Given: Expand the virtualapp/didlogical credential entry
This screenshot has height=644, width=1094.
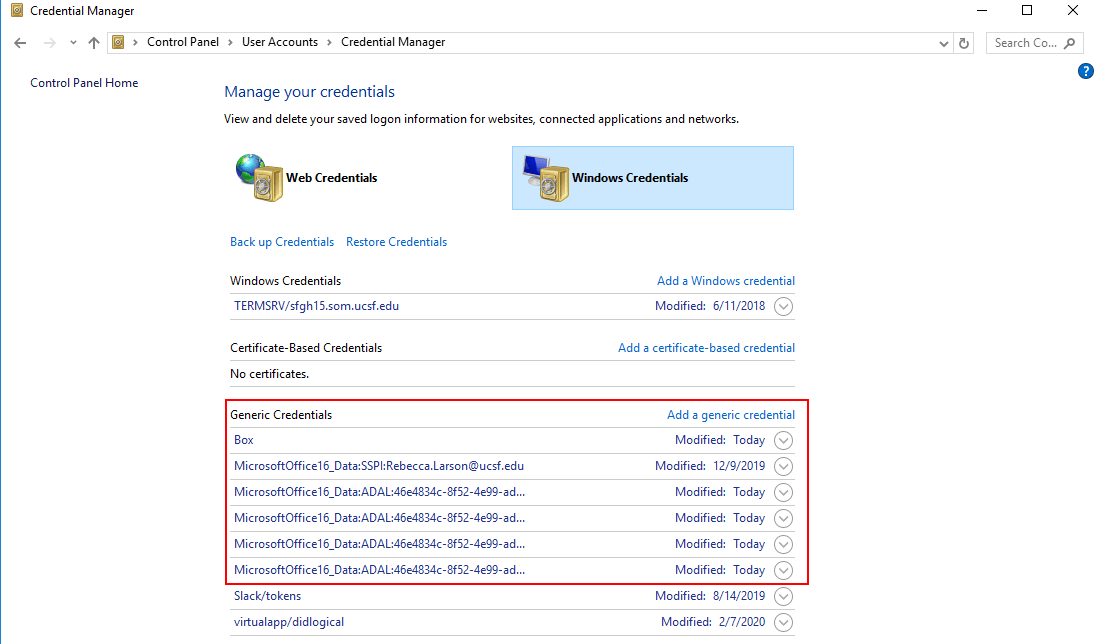Looking at the screenshot, I should tap(783, 621).
